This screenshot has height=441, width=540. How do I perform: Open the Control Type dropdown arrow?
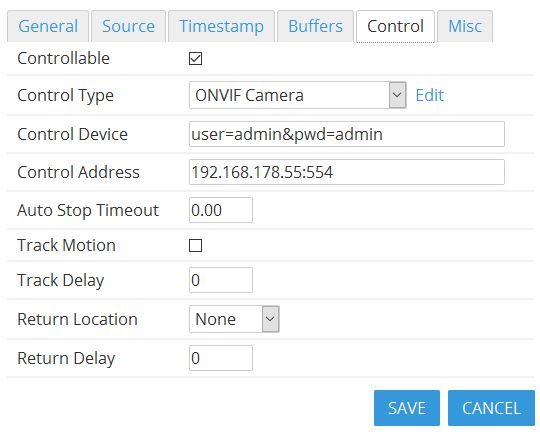[x=397, y=95]
